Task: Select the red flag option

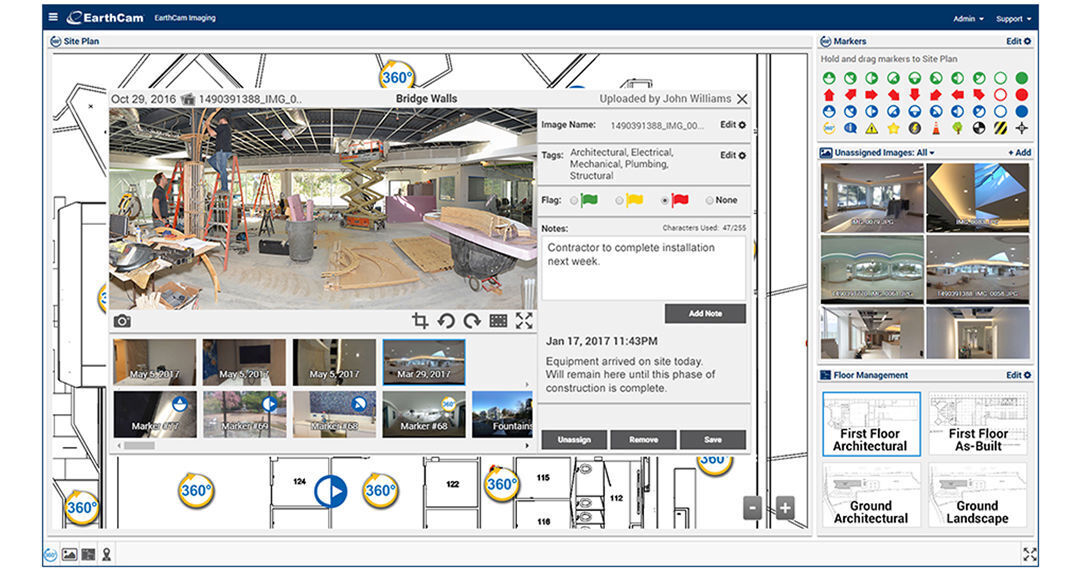Action: pyautogui.click(x=665, y=201)
